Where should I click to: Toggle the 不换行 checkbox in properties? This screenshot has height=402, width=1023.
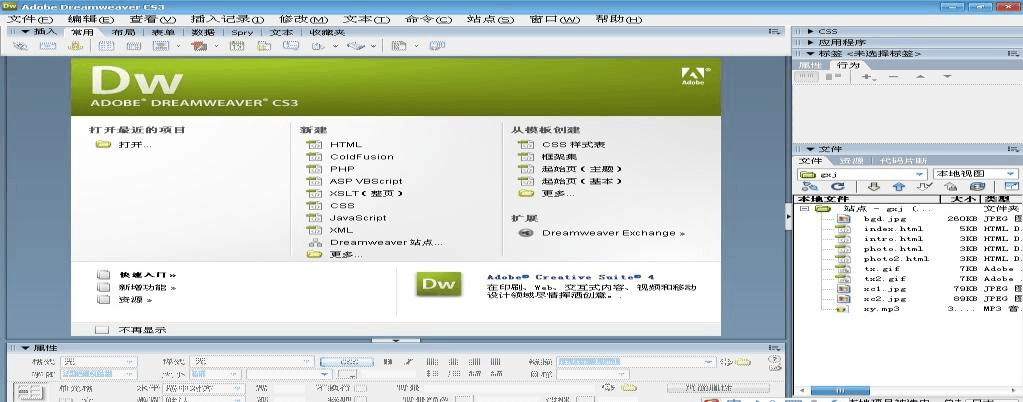point(360,387)
